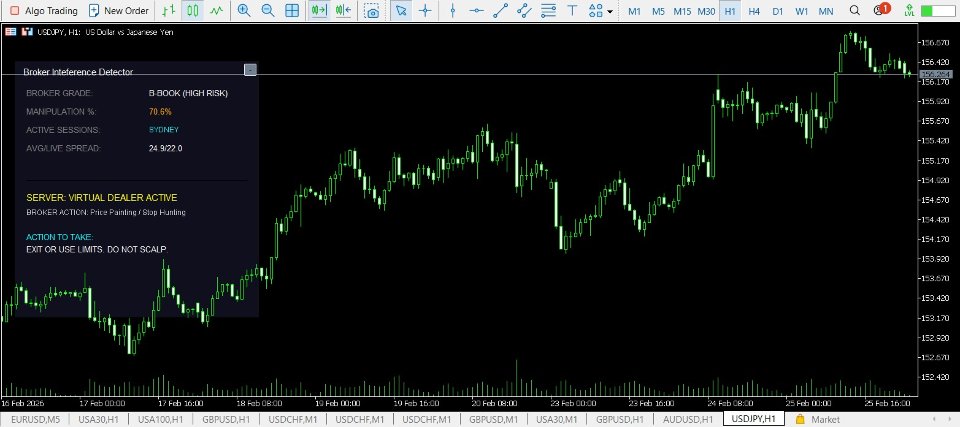960x427 pixels.
Task: Switch timeframe to M5
Action: pyautogui.click(x=658, y=11)
